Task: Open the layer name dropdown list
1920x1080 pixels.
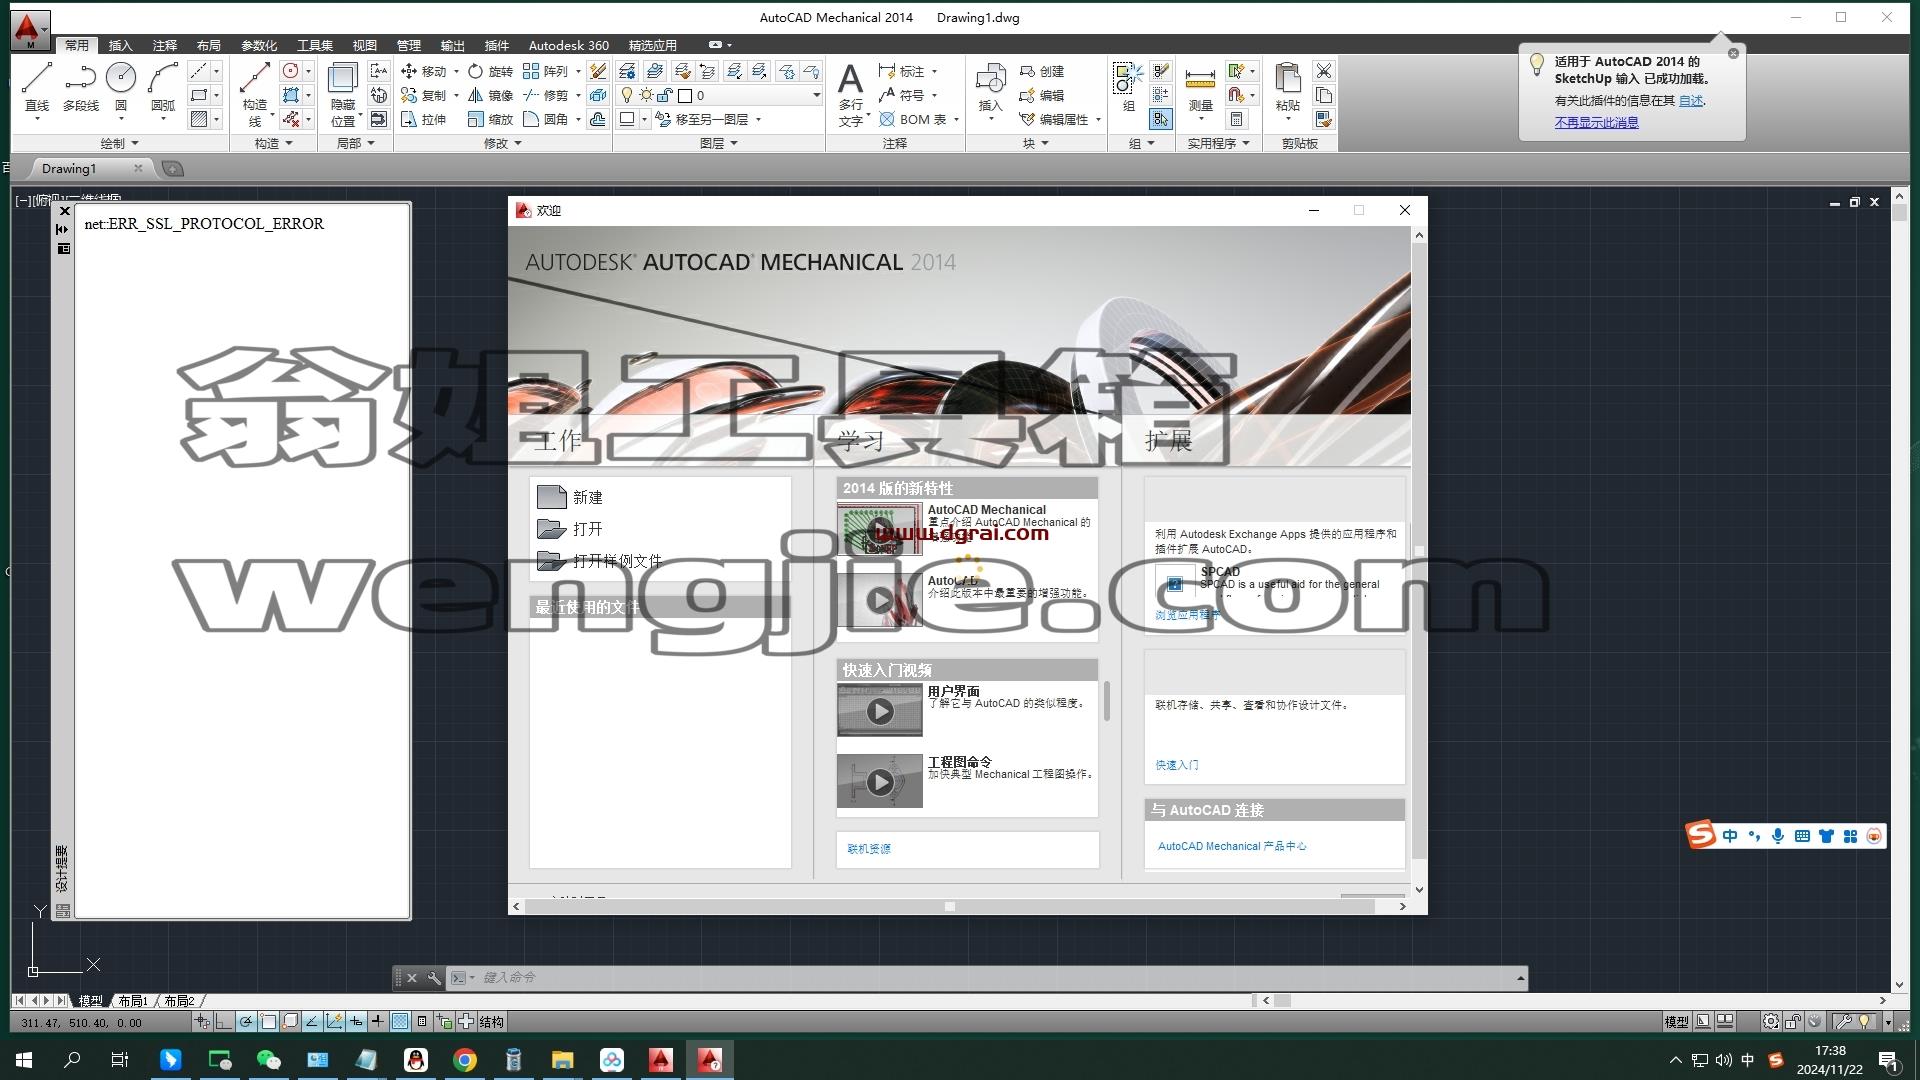Action: click(x=816, y=95)
